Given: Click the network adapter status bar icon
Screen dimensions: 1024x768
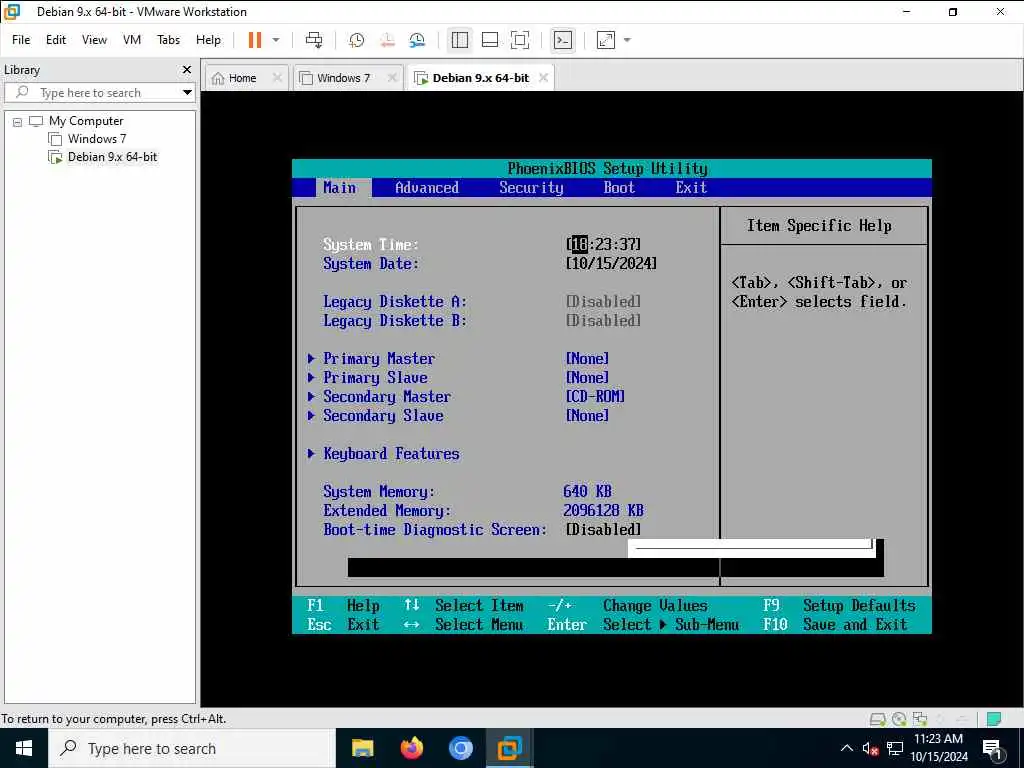Looking at the screenshot, I should [920, 719].
